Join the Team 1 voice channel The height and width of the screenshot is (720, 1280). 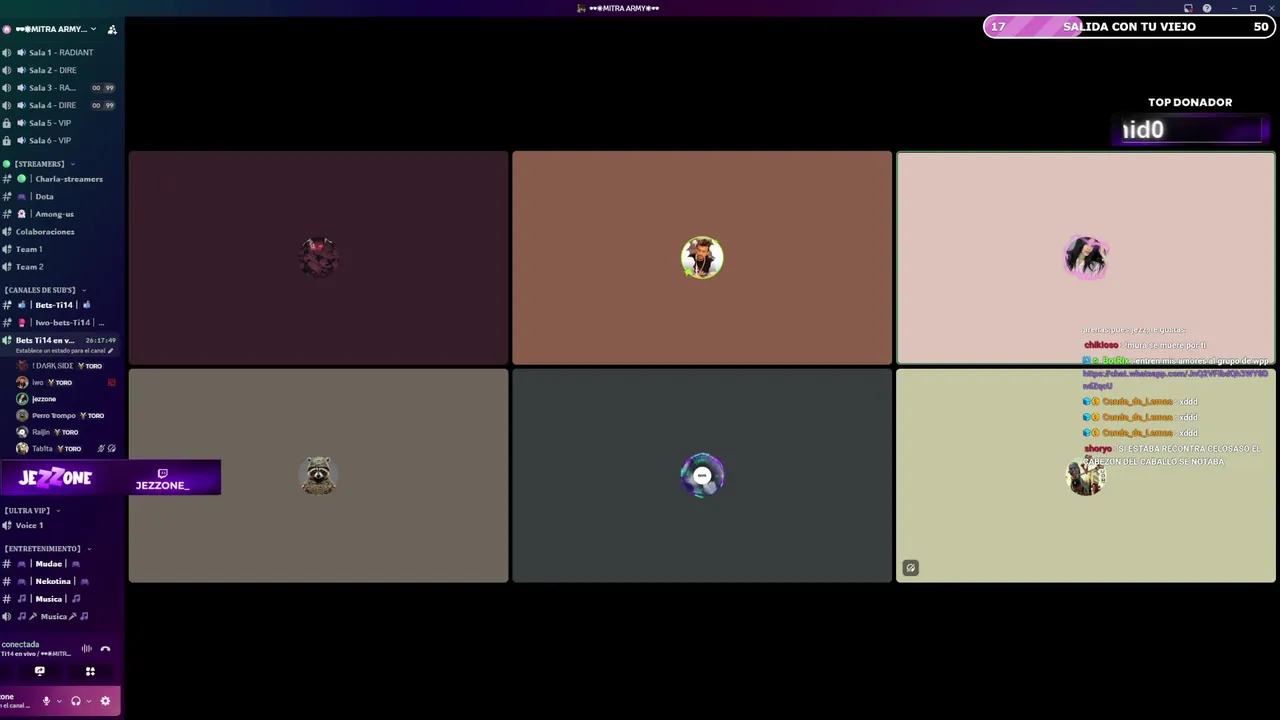pyautogui.click(x=60, y=249)
